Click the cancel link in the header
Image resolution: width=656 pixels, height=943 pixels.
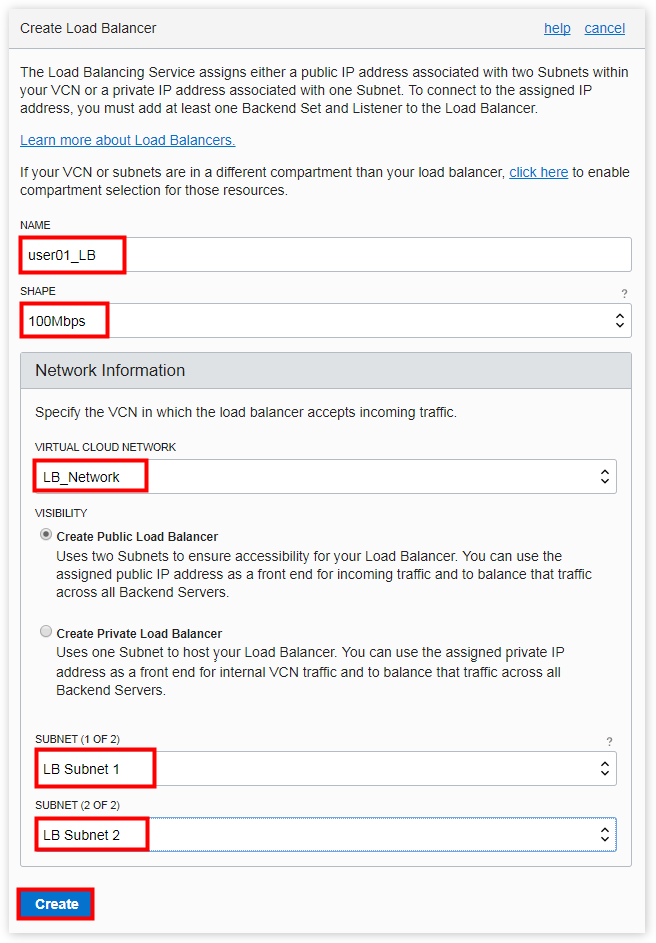coord(605,28)
